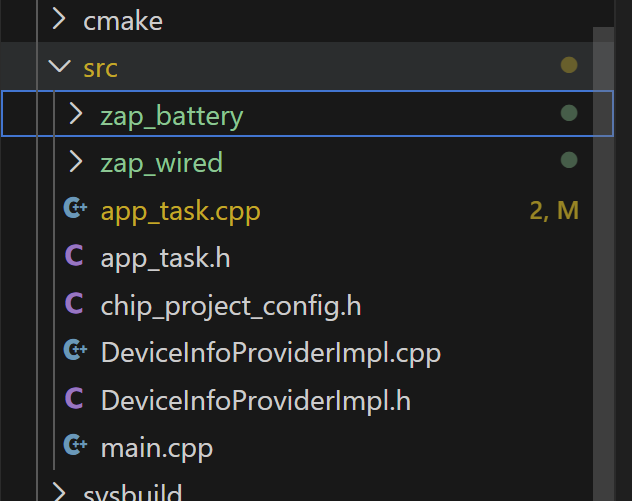This screenshot has height=501, width=632.
Task: Click the green status dot on zap_wired
Action: [x=569, y=161]
